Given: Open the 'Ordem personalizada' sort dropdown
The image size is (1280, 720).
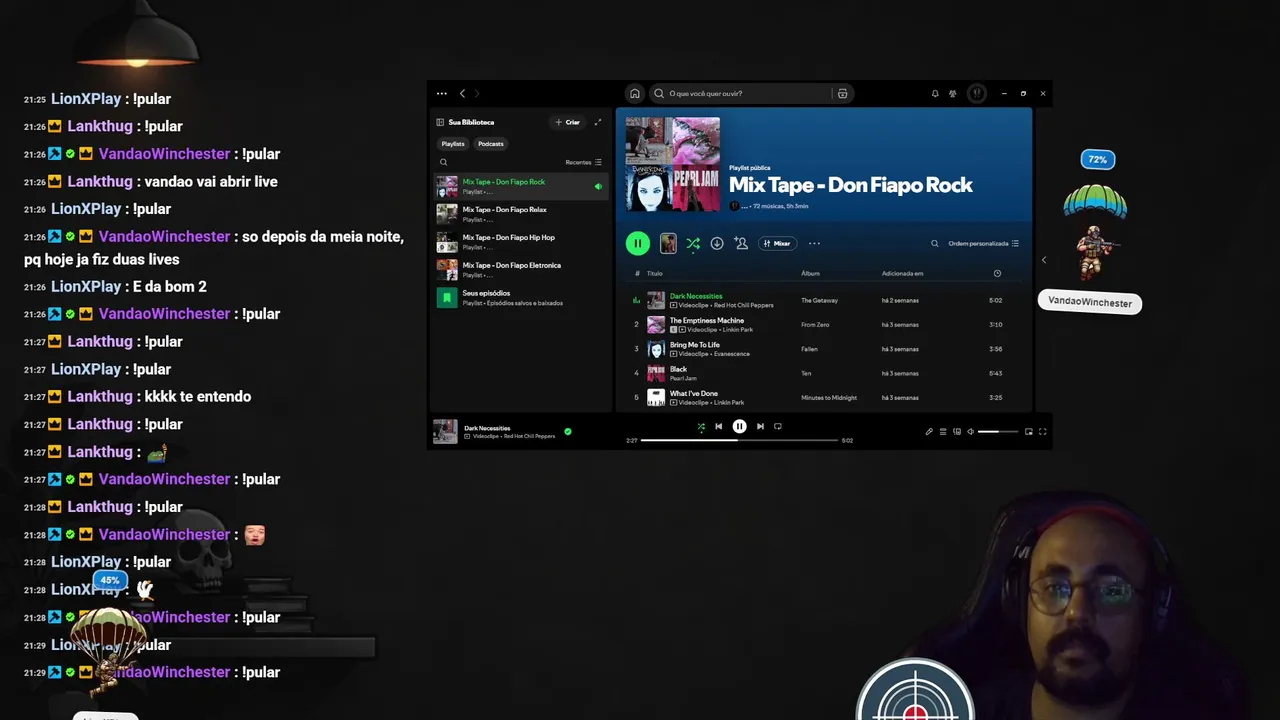Looking at the screenshot, I should pos(984,243).
